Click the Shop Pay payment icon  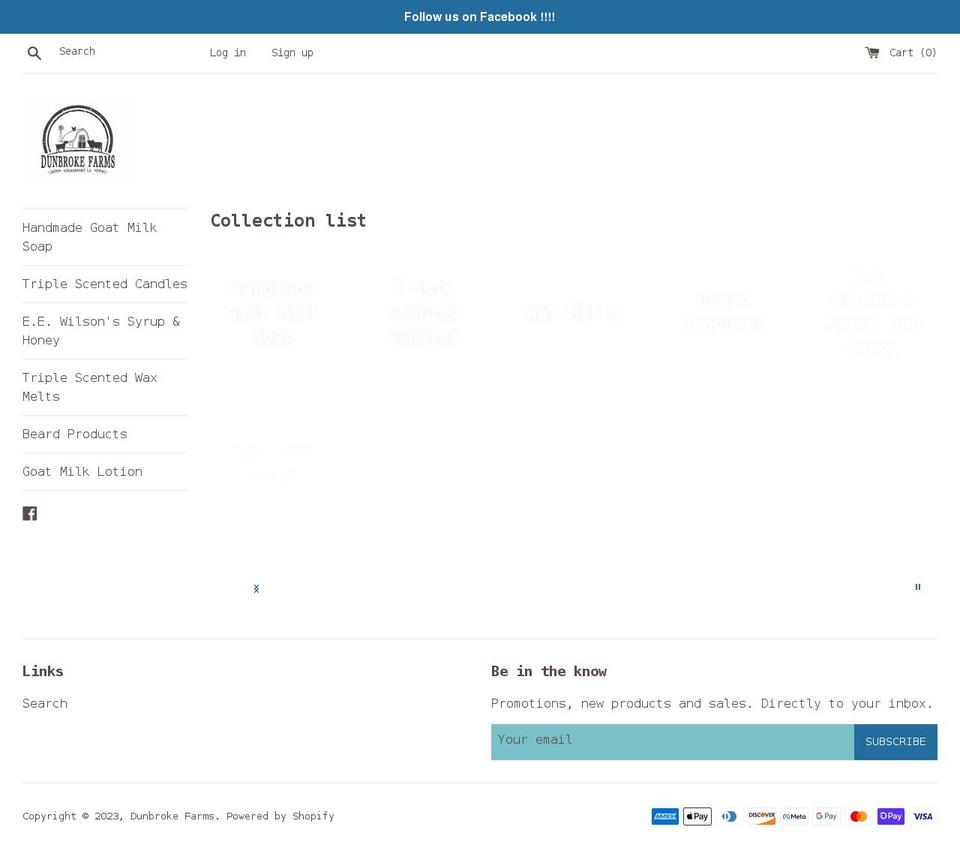coord(890,816)
